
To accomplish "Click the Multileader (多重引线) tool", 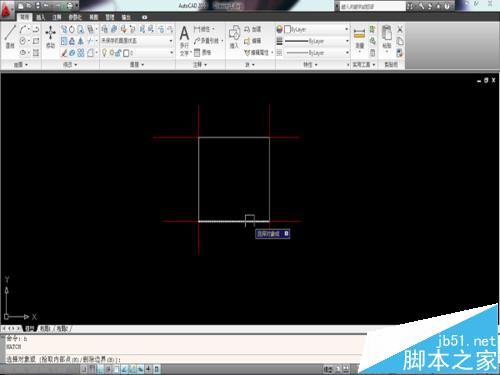I will point(207,41).
